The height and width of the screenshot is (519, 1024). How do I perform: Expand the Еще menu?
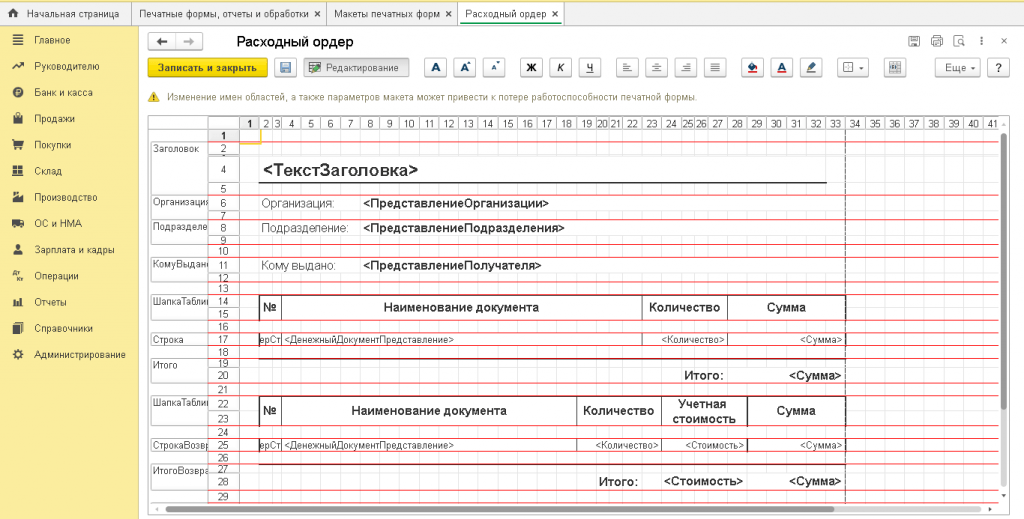[957, 68]
